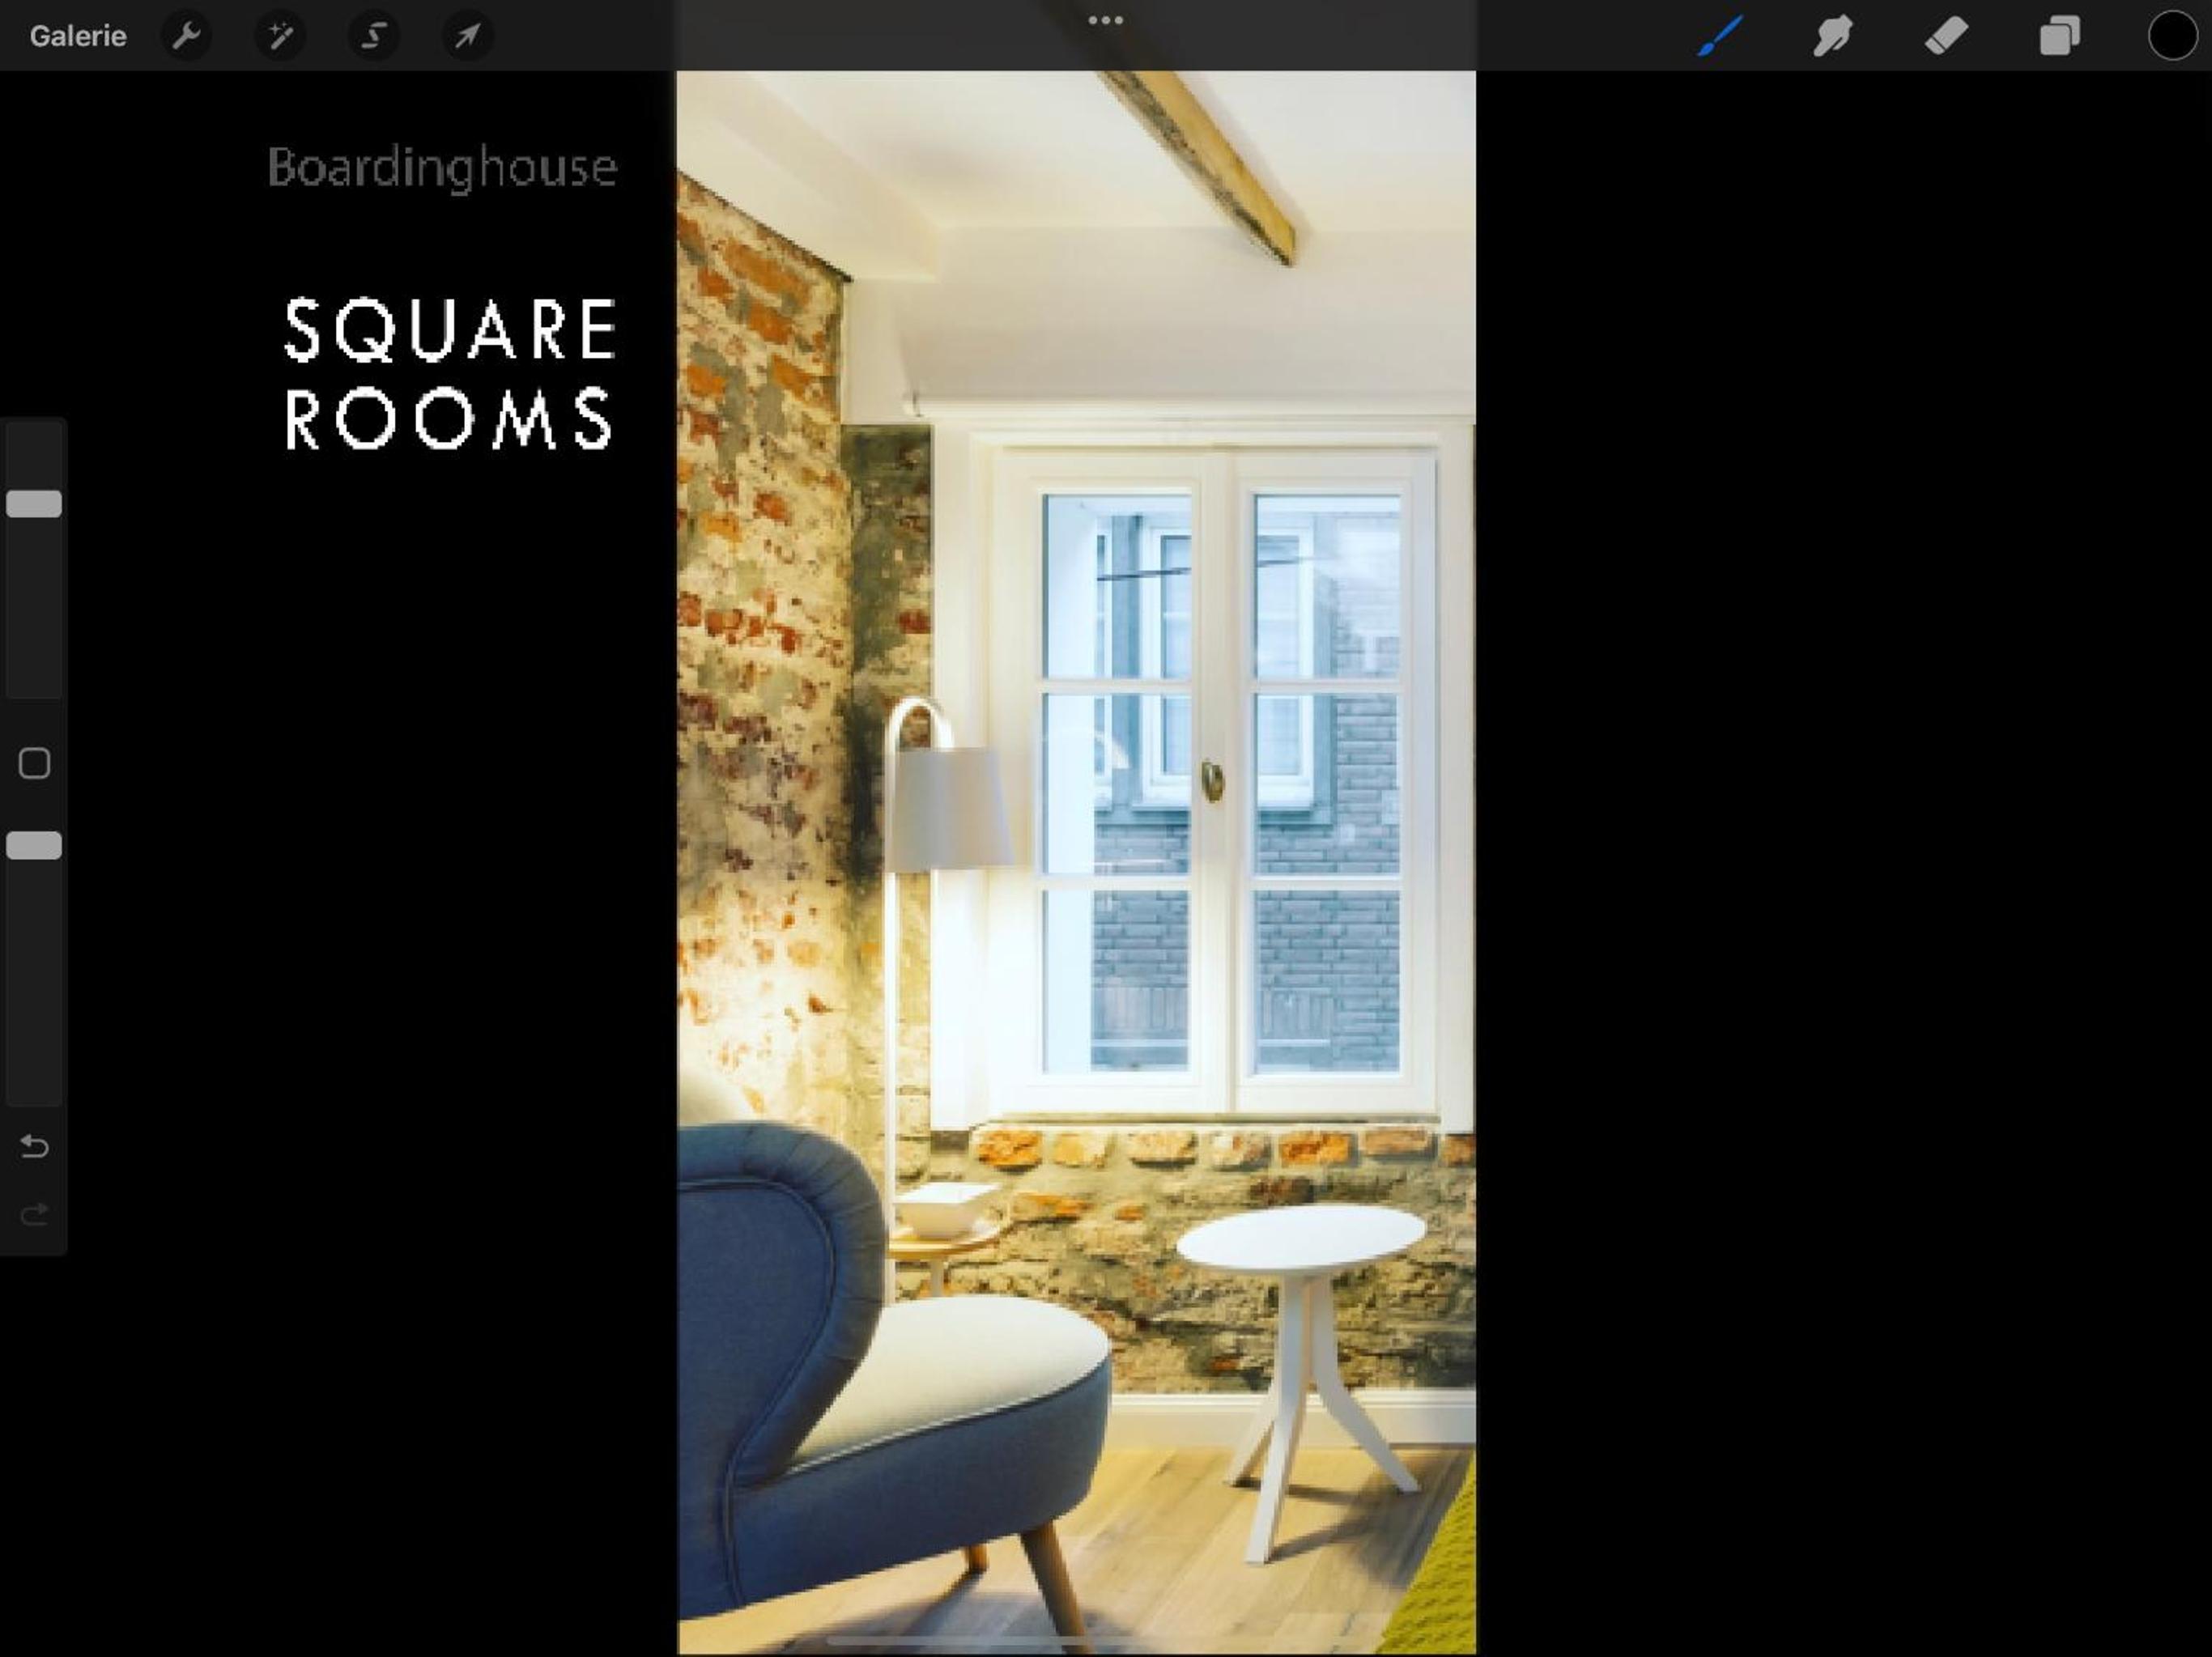Select the Smudge finger tool

[1833, 36]
